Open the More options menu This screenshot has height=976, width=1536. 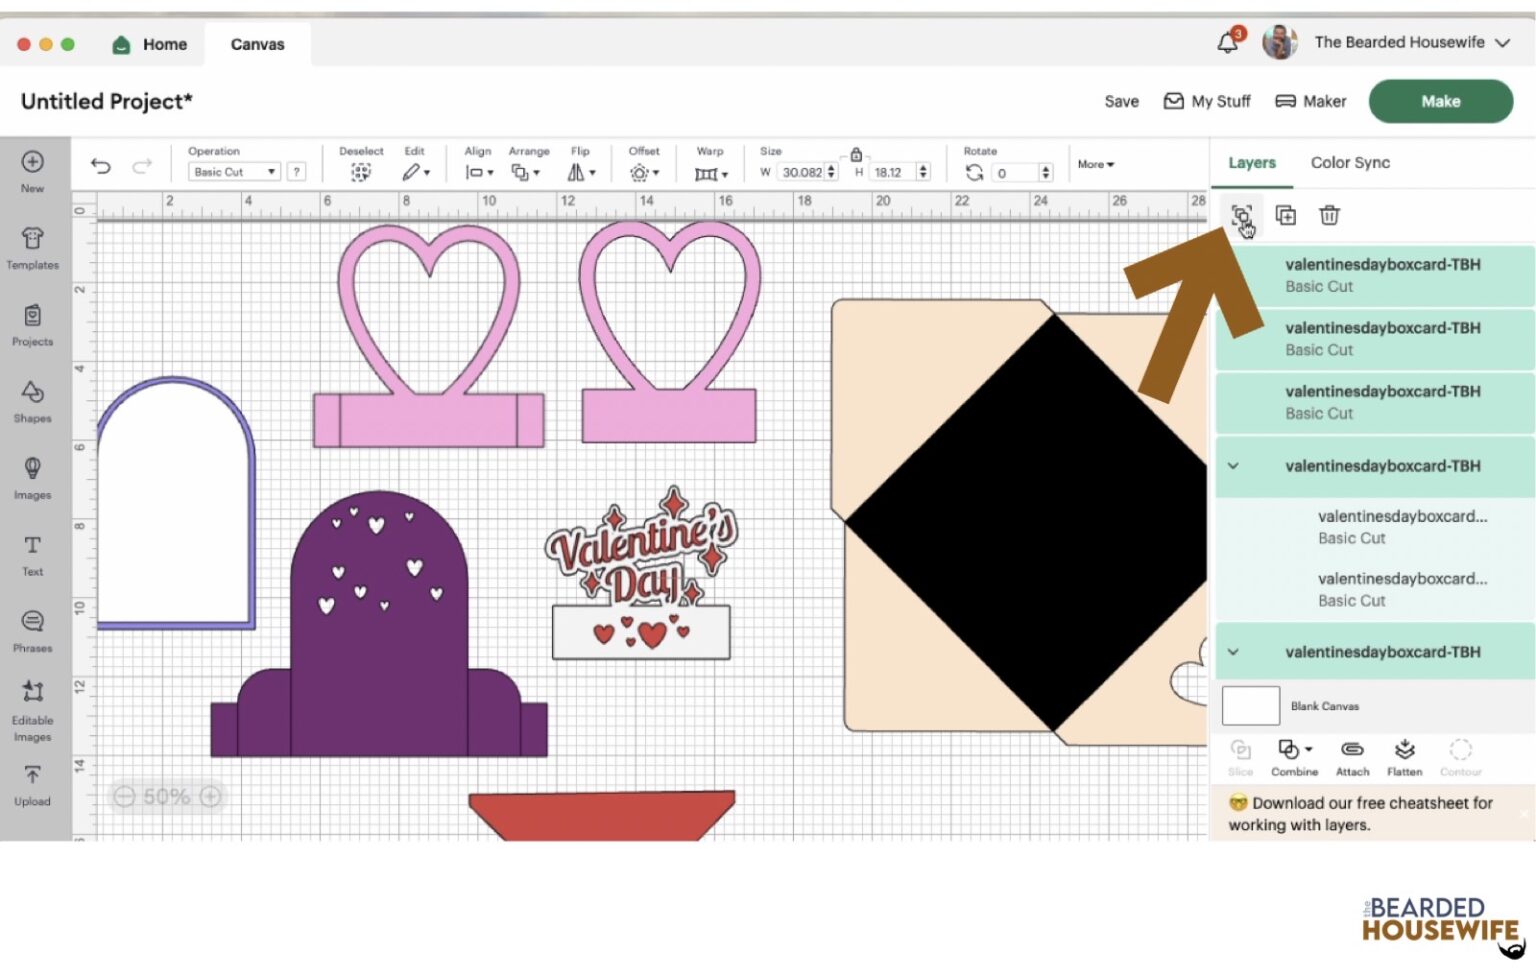point(1095,164)
